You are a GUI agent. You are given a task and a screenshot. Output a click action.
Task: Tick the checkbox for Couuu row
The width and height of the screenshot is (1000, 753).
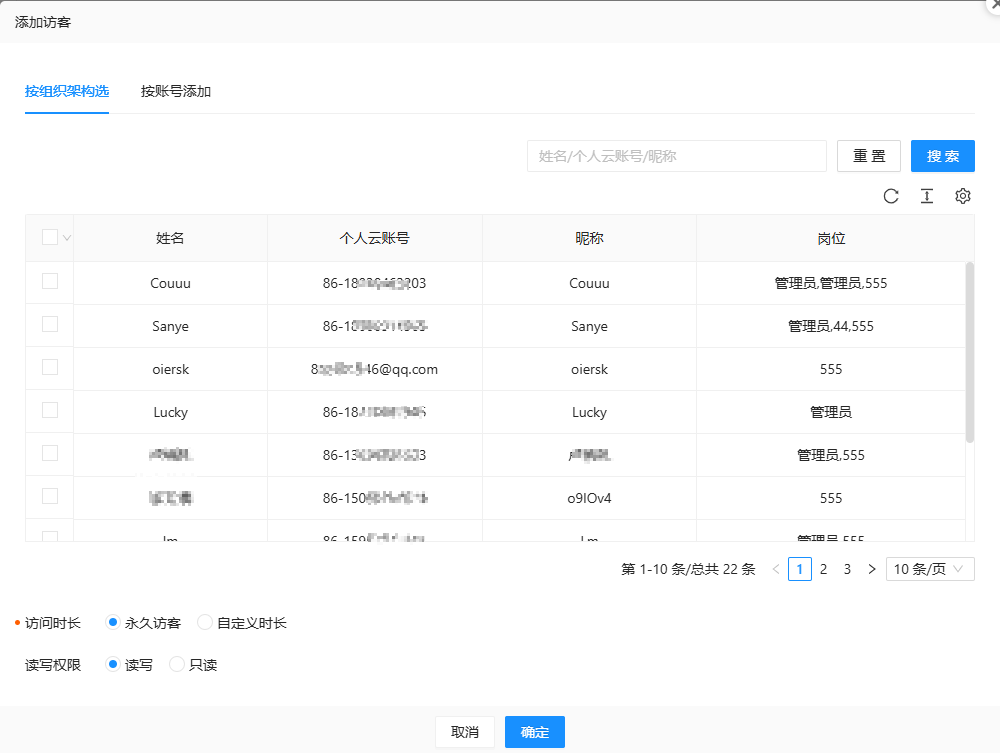(50, 282)
